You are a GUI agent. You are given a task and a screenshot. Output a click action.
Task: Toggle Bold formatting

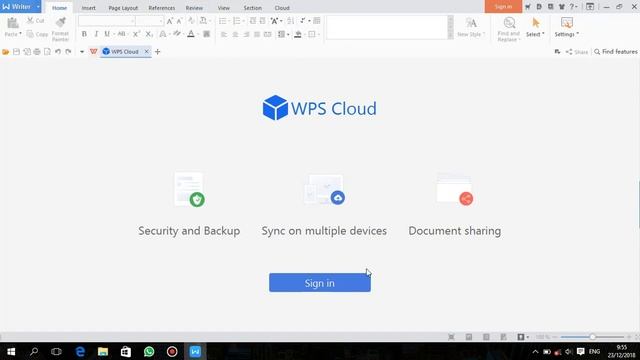84,34
